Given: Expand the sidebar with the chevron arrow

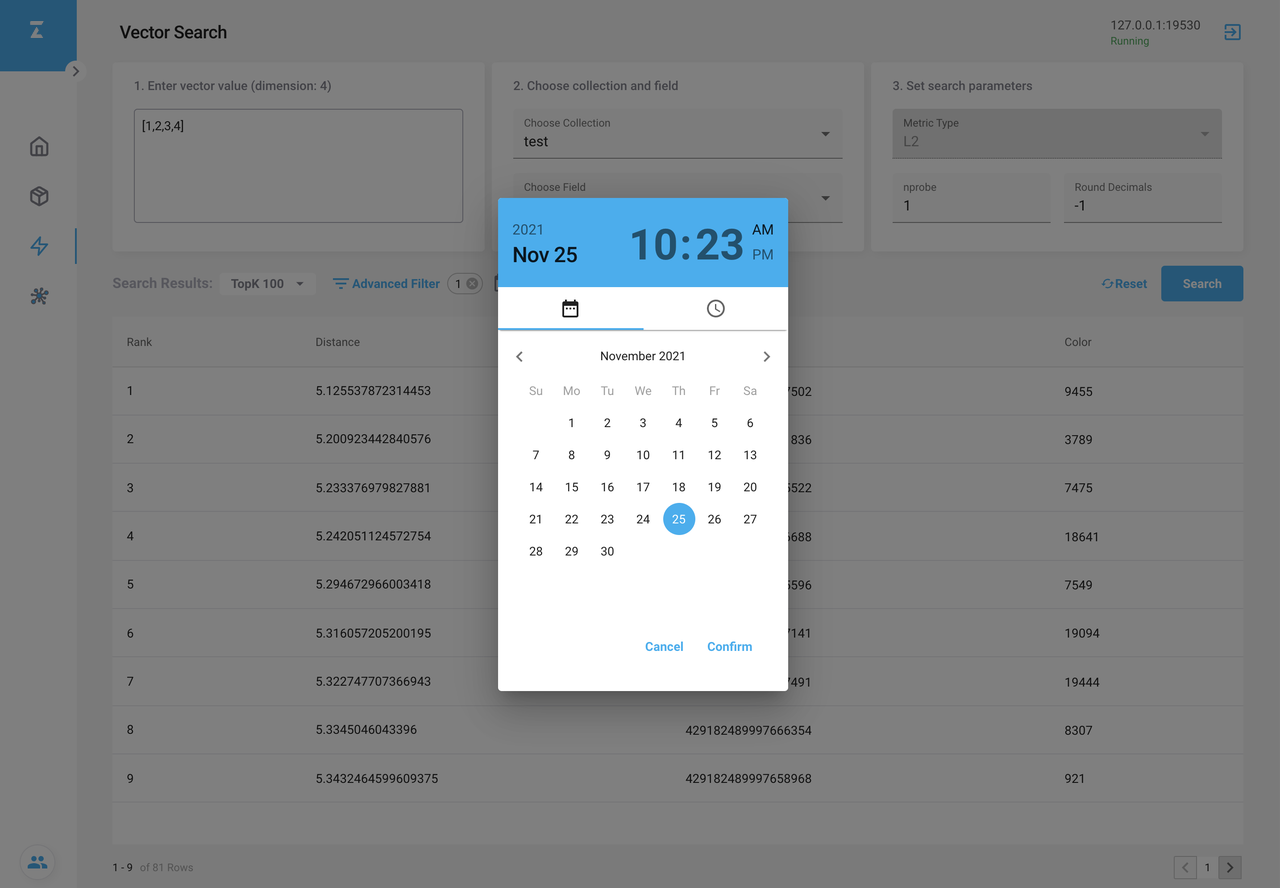Looking at the screenshot, I should (x=75, y=71).
